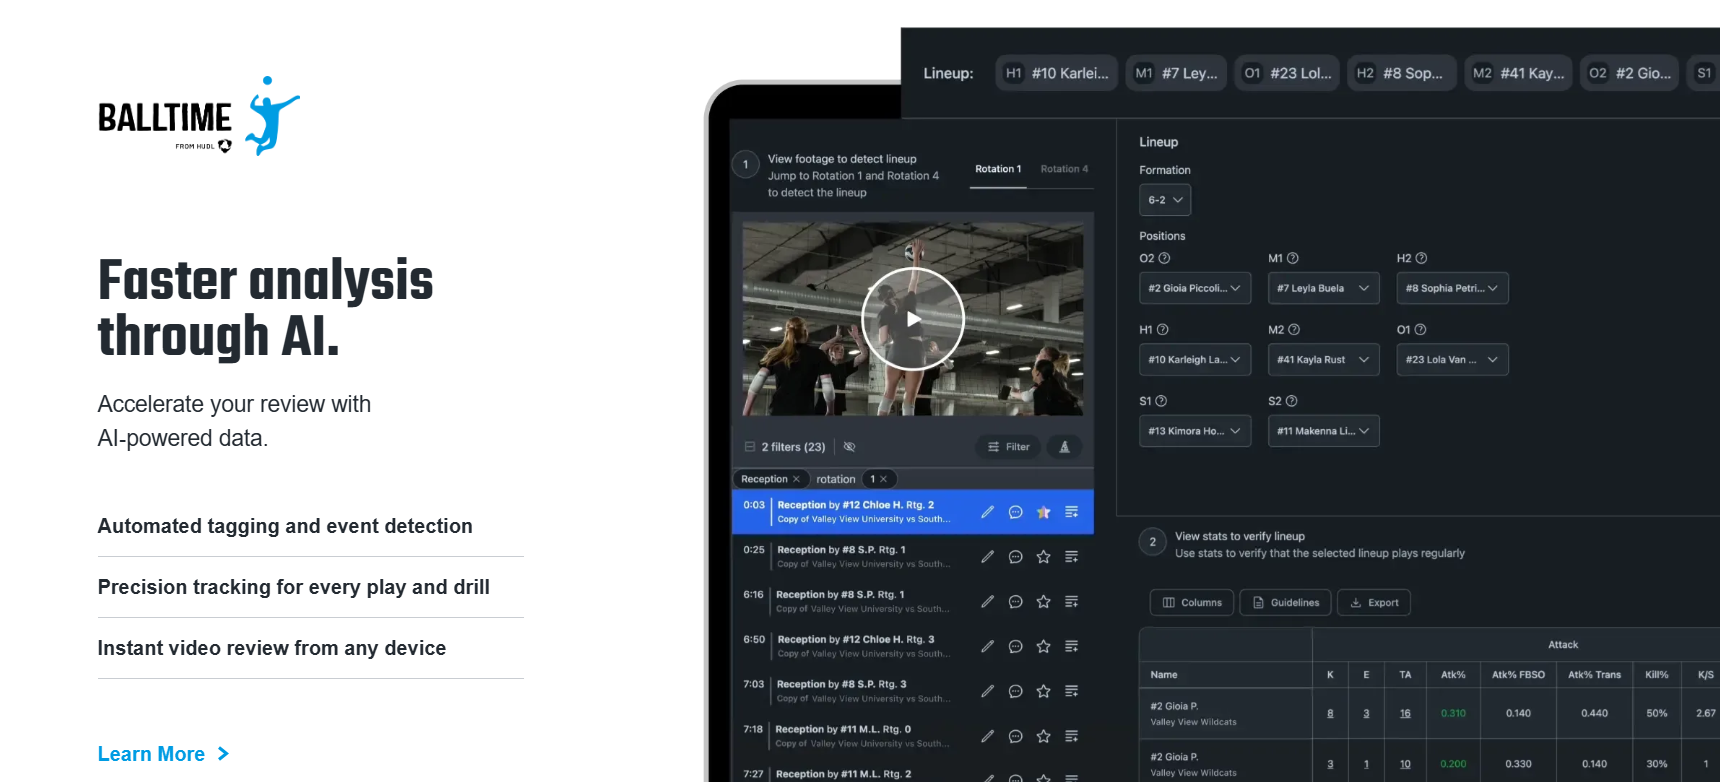Add the 6:50 clip to a playlist
Image resolution: width=1720 pixels, height=782 pixels.
(1071, 647)
